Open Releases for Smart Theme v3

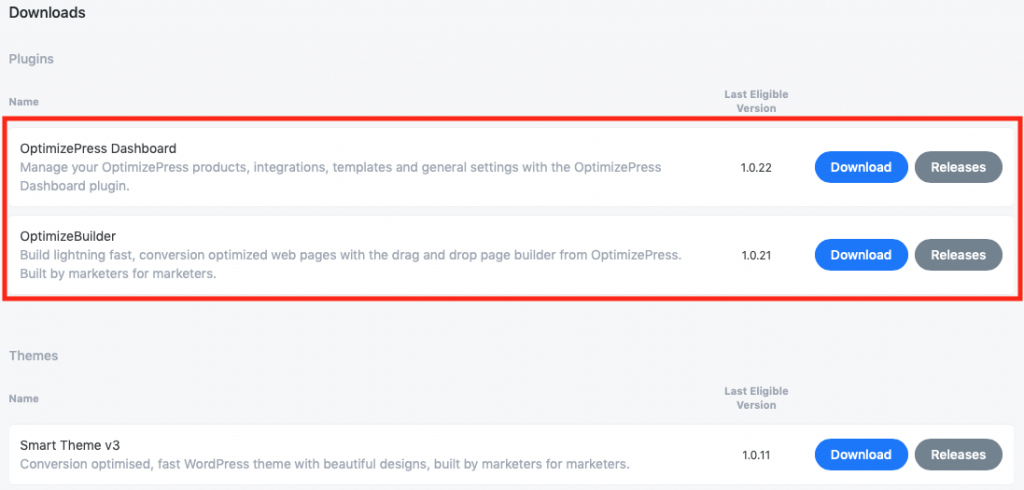(958, 455)
